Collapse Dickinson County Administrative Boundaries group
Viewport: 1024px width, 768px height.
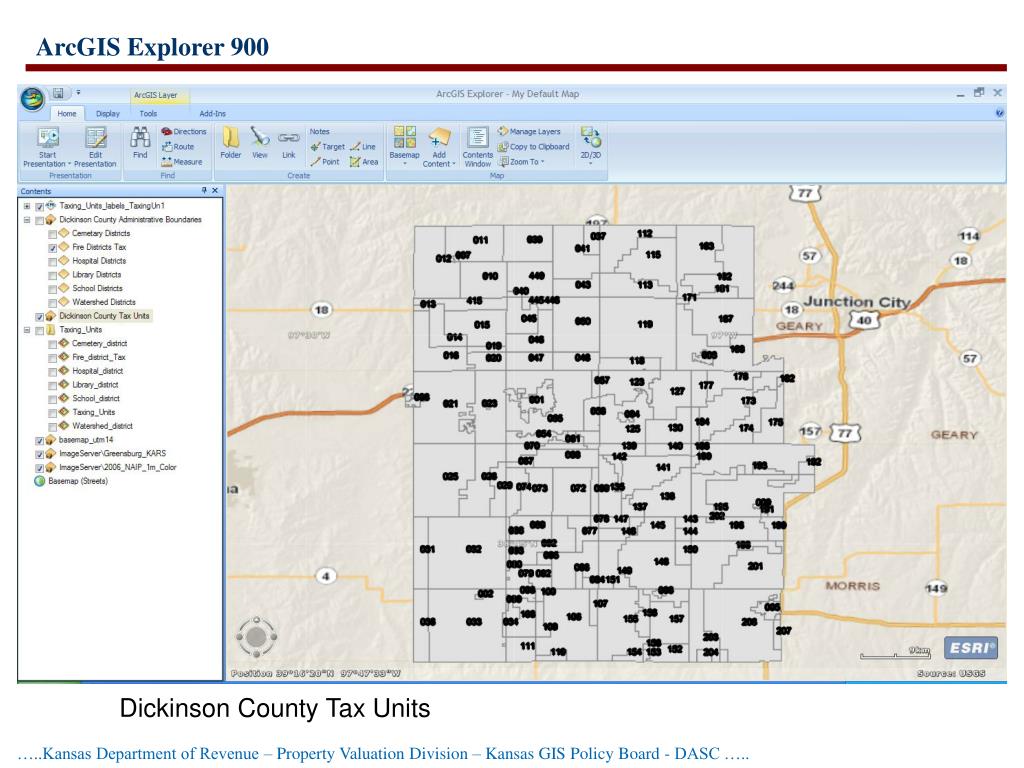[27, 220]
